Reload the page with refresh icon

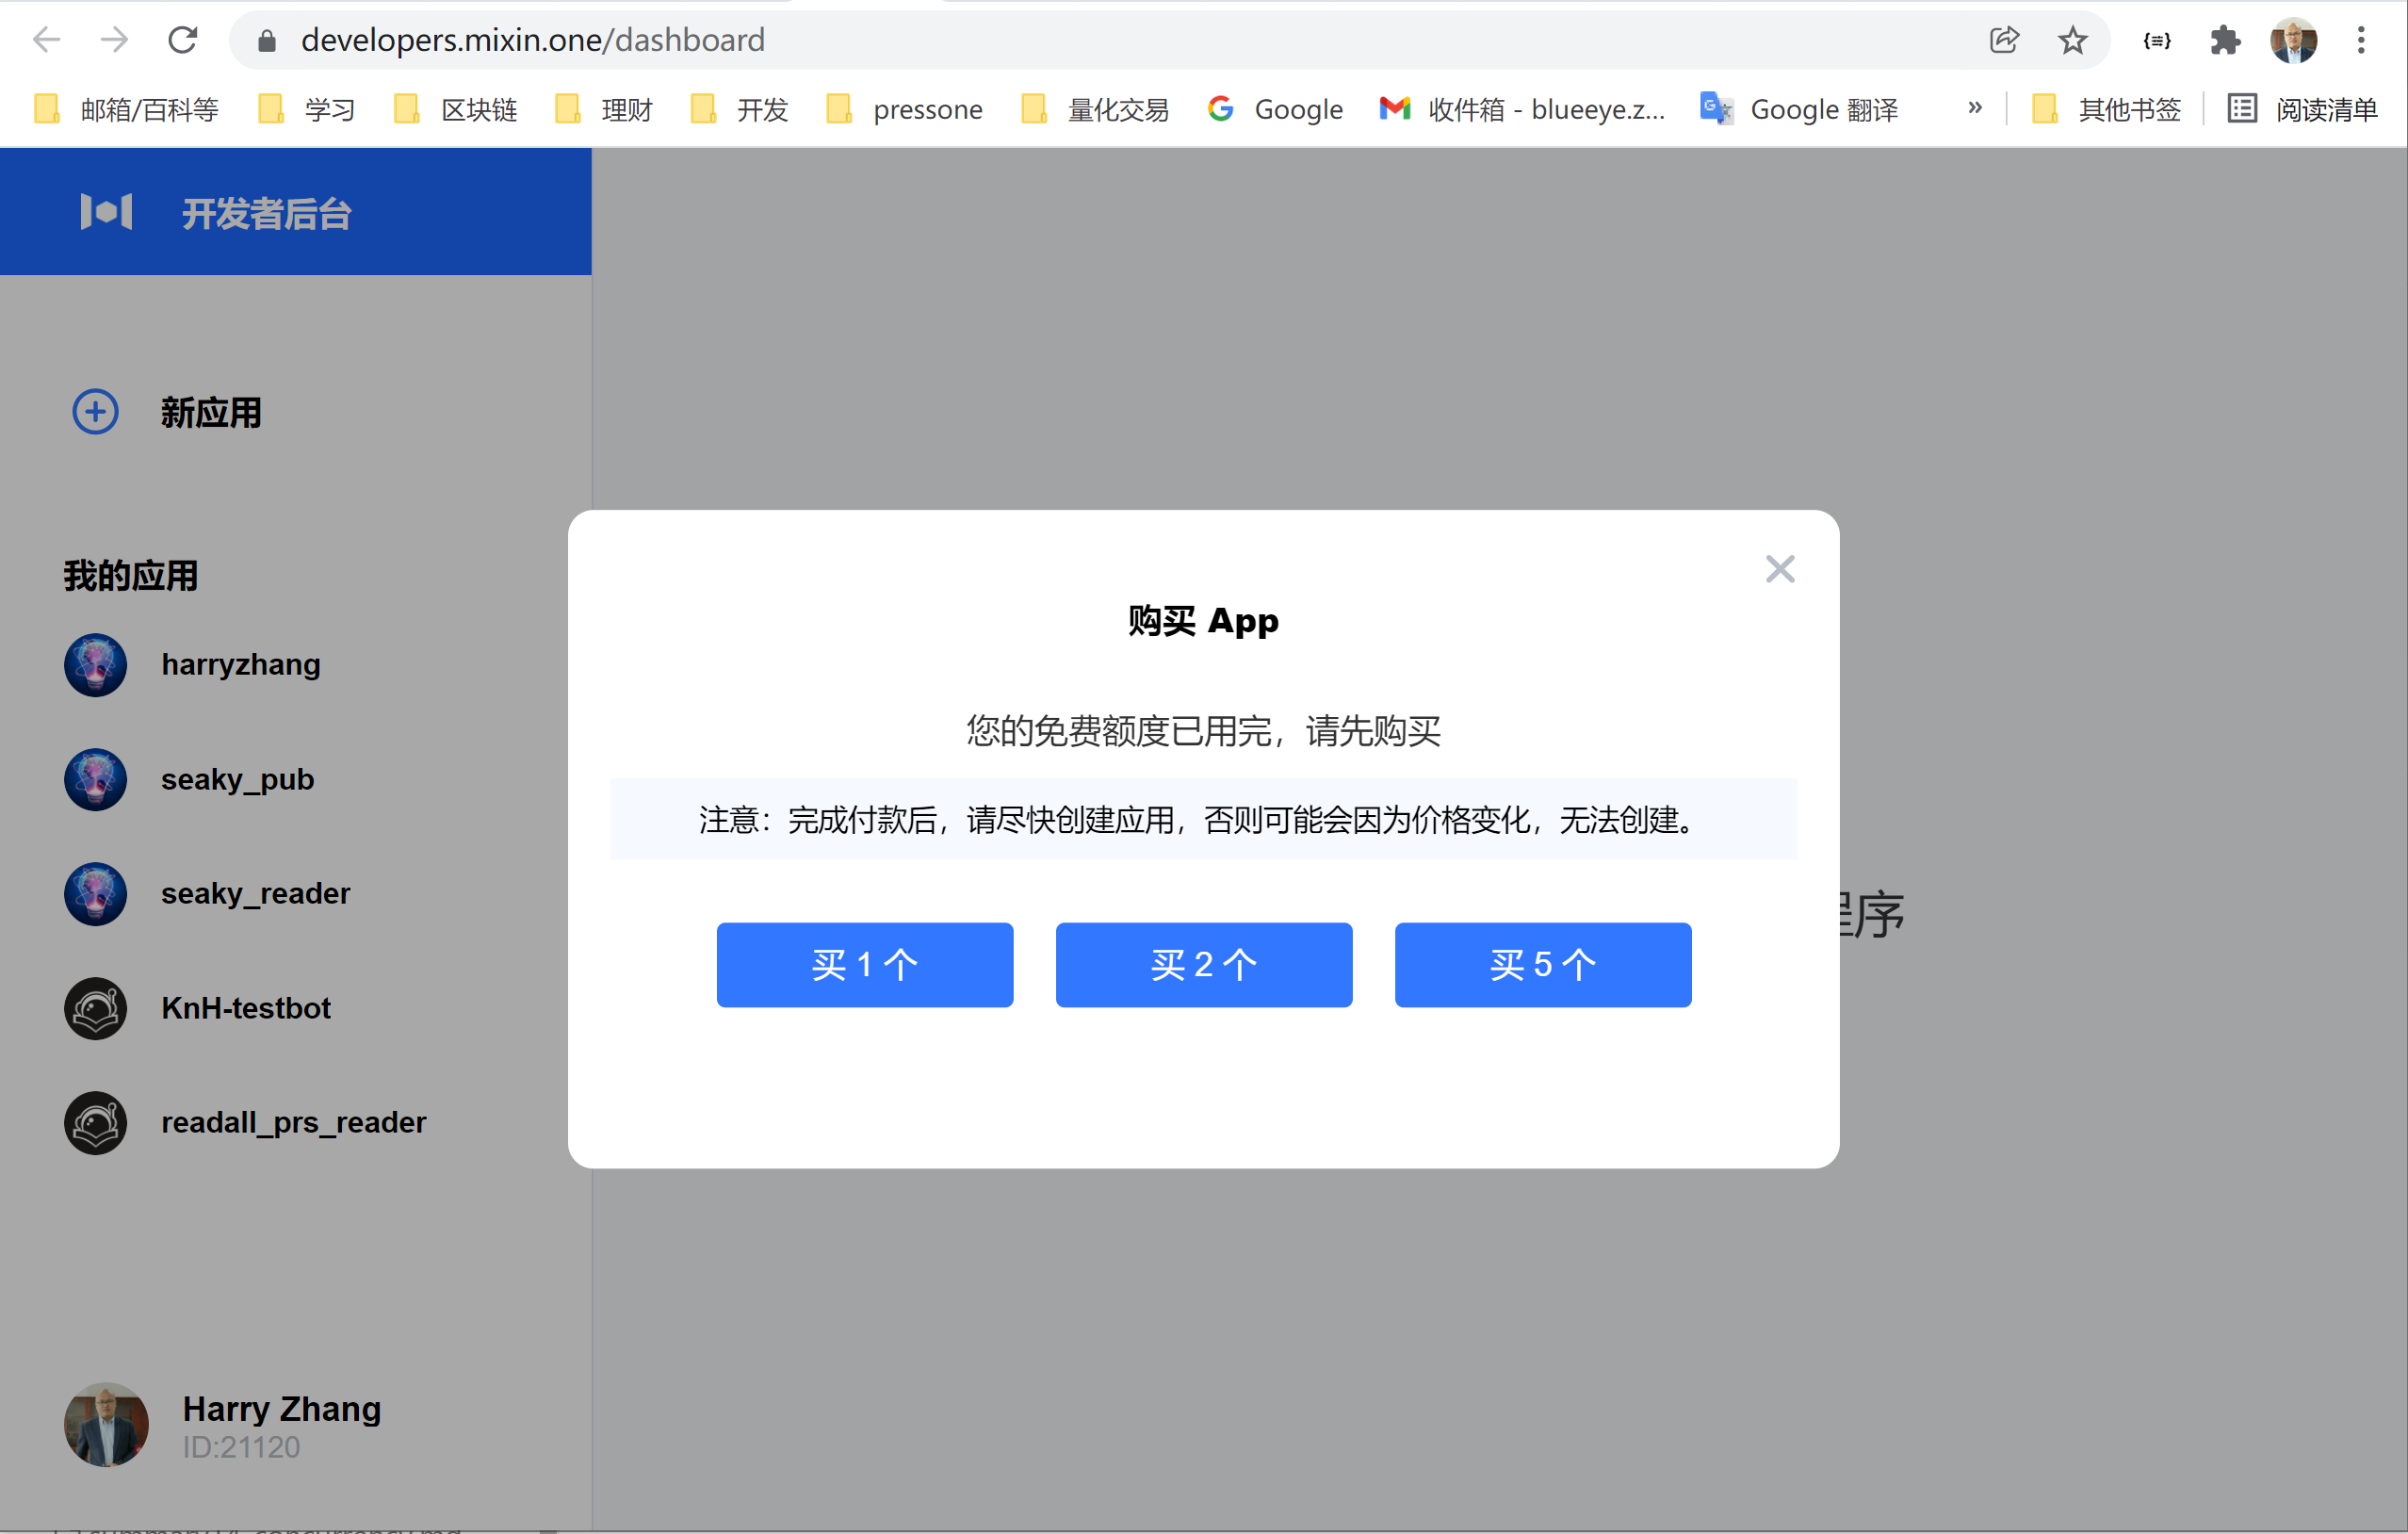tap(182, 40)
